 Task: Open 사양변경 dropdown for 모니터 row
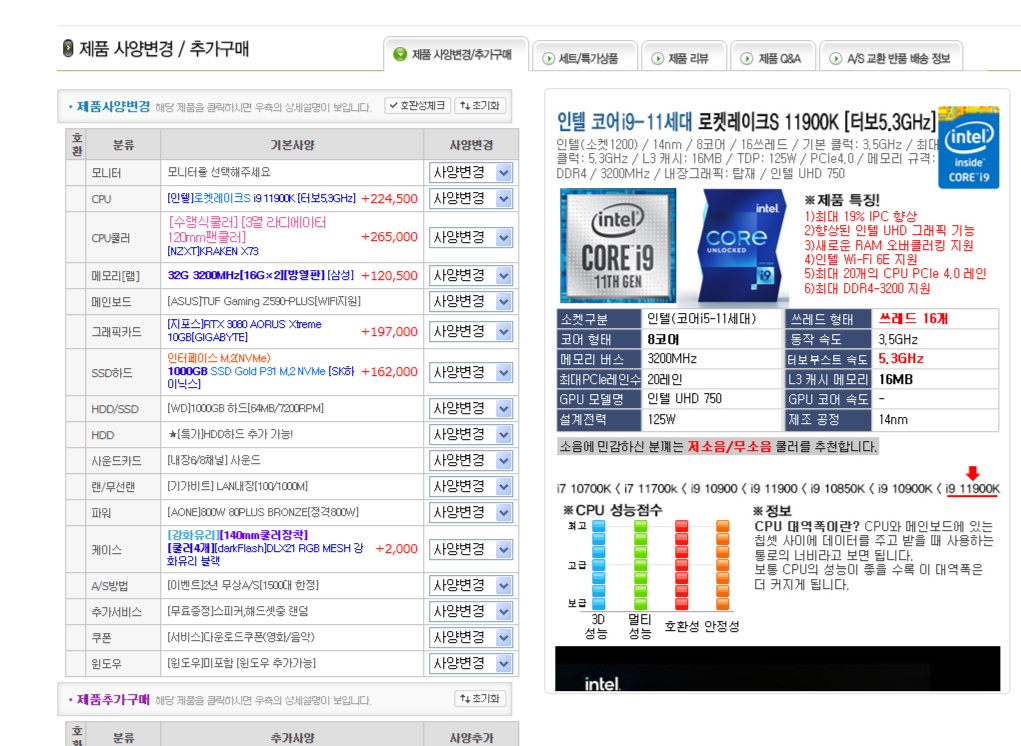point(471,173)
